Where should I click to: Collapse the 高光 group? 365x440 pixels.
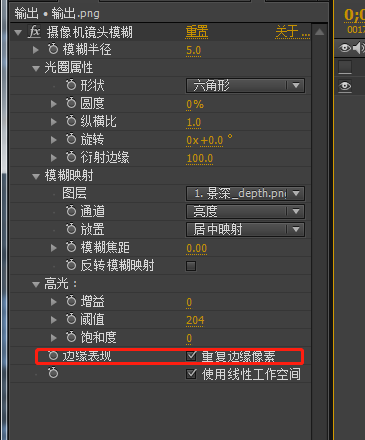(x=36, y=285)
